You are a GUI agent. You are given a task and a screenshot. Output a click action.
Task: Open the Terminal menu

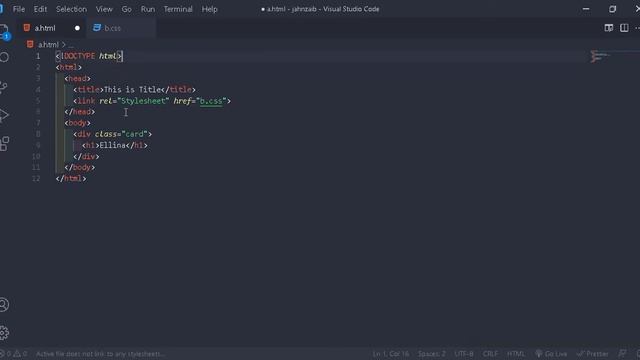(178, 9)
